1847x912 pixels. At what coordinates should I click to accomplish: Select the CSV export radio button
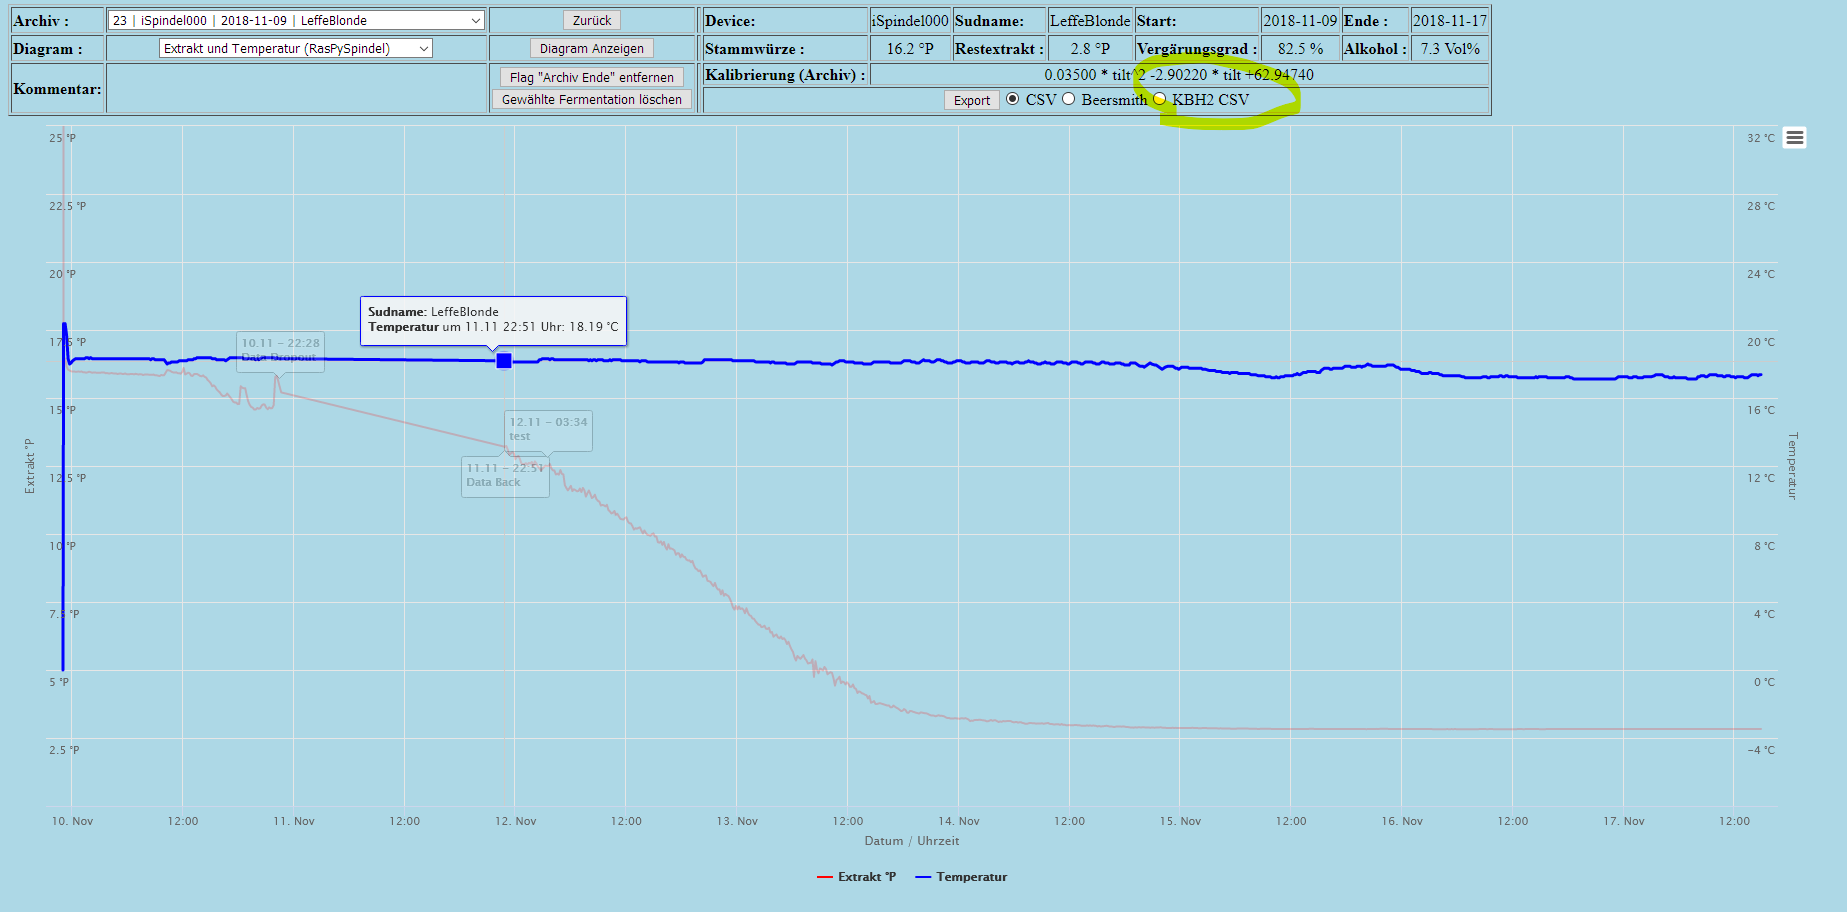[1013, 99]
